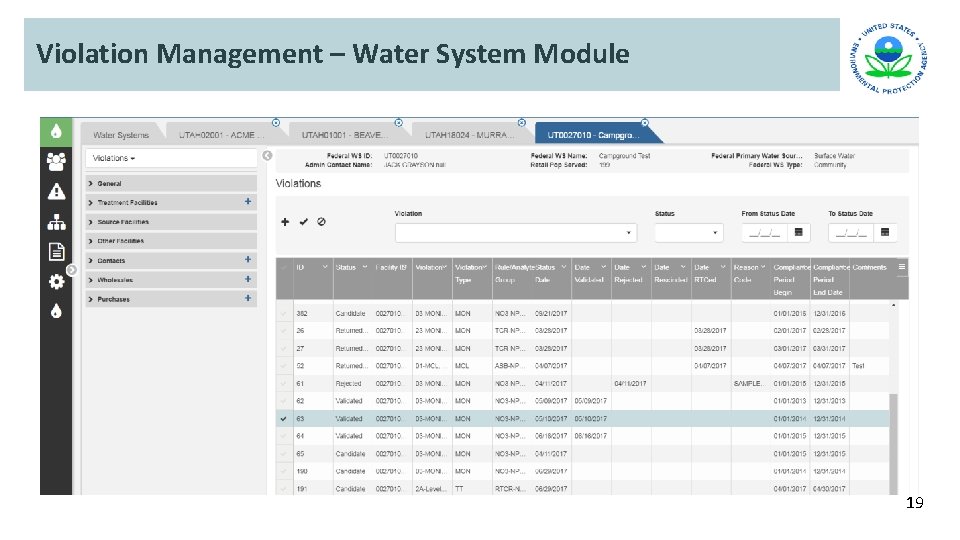Close the UTAH02001 - ACME tab
960x540 pixels.
tap(276, 123)
